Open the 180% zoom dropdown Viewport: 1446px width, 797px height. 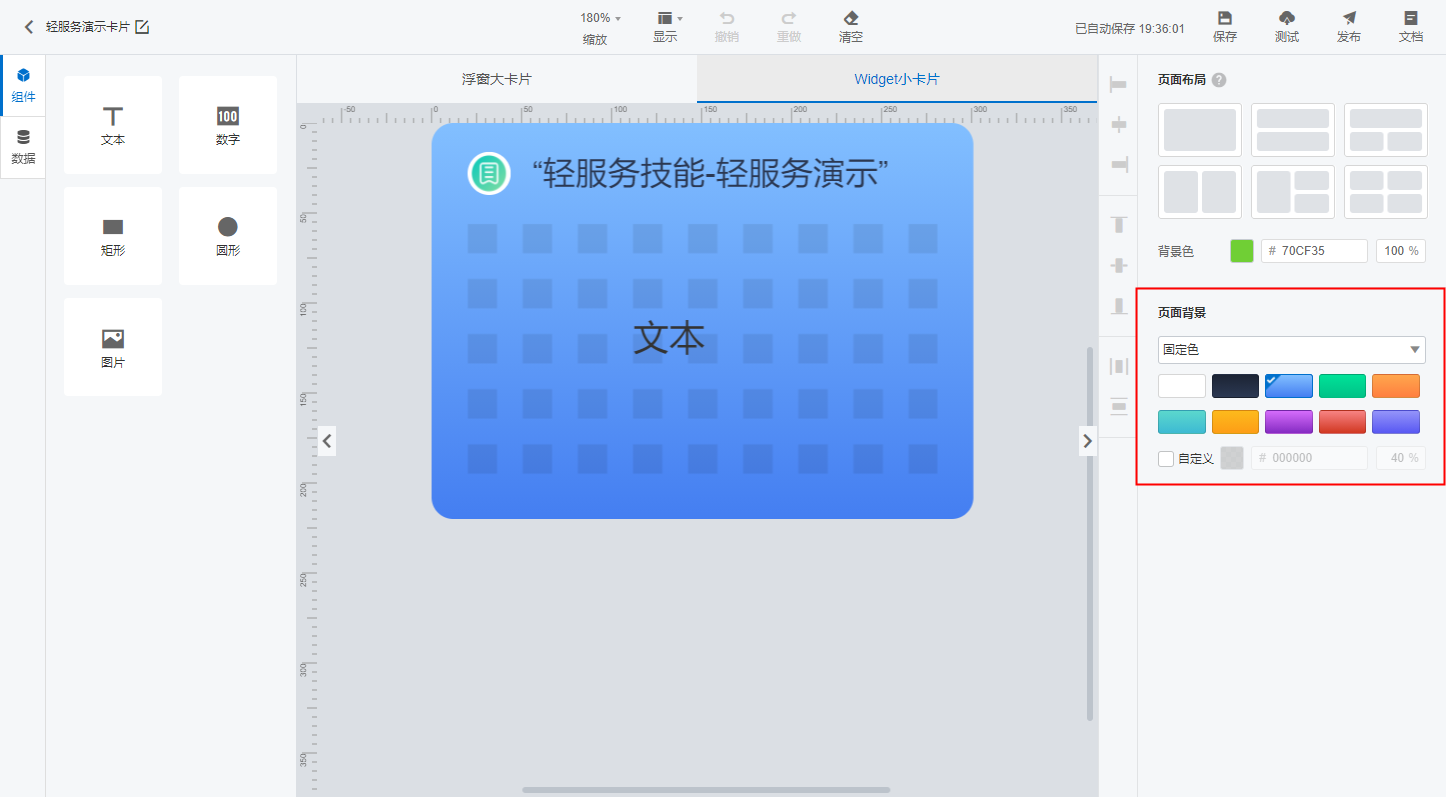point(600,18)
